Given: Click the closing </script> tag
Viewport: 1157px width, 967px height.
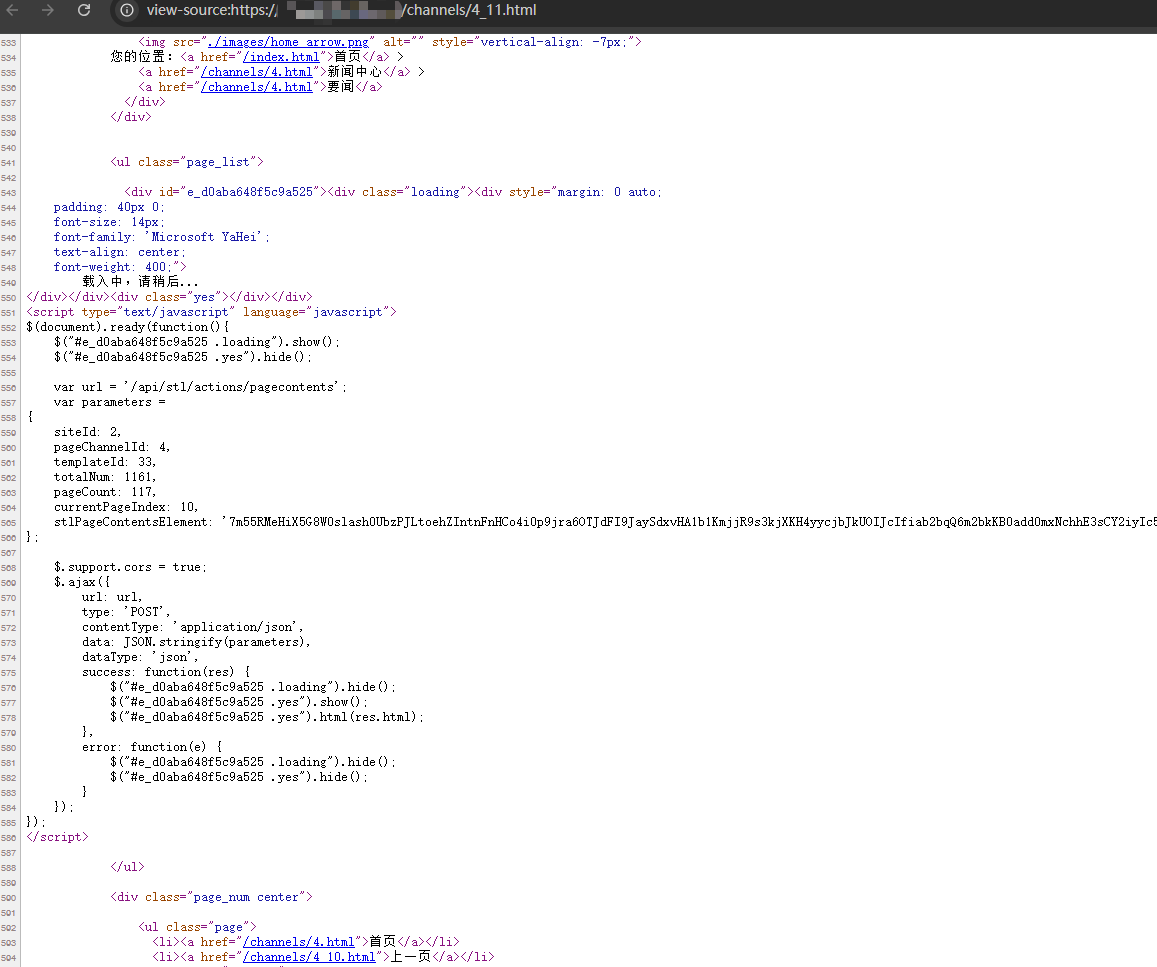Looking at the screenshot, I should click(57, 837).
